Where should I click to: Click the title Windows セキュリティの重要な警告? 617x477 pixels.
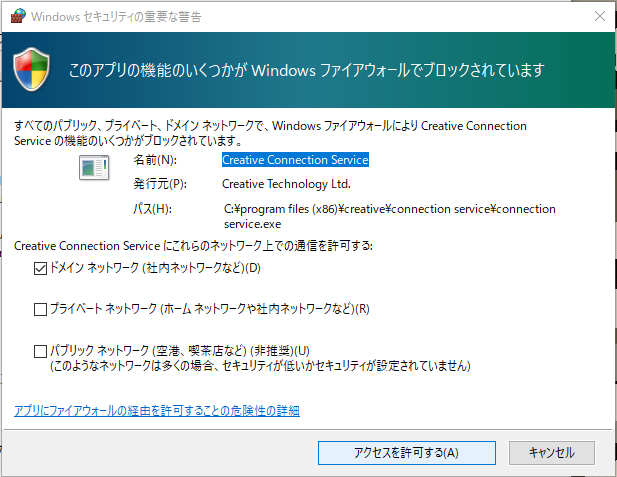(116, 17)
